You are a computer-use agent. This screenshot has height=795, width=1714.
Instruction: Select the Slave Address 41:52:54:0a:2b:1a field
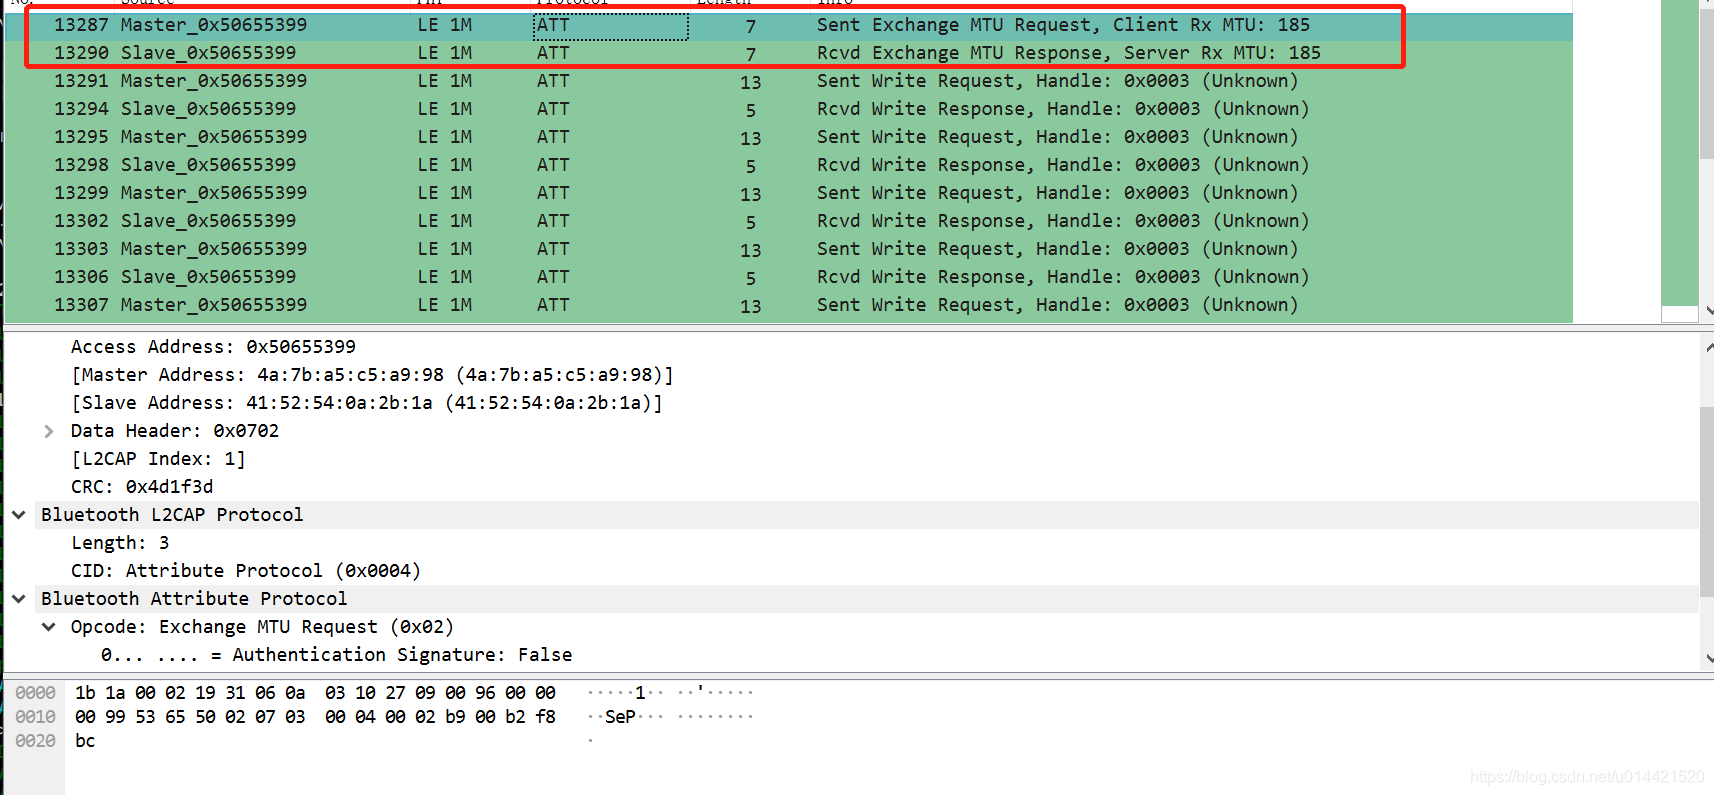(x=367, y=403)
